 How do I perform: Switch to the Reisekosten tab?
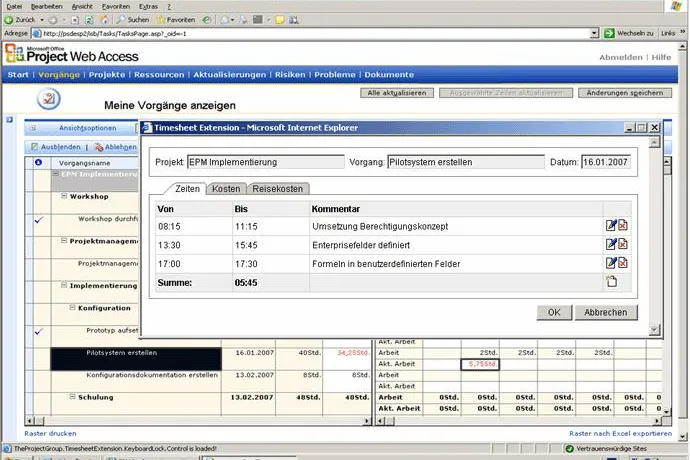[x=278, y=189]
